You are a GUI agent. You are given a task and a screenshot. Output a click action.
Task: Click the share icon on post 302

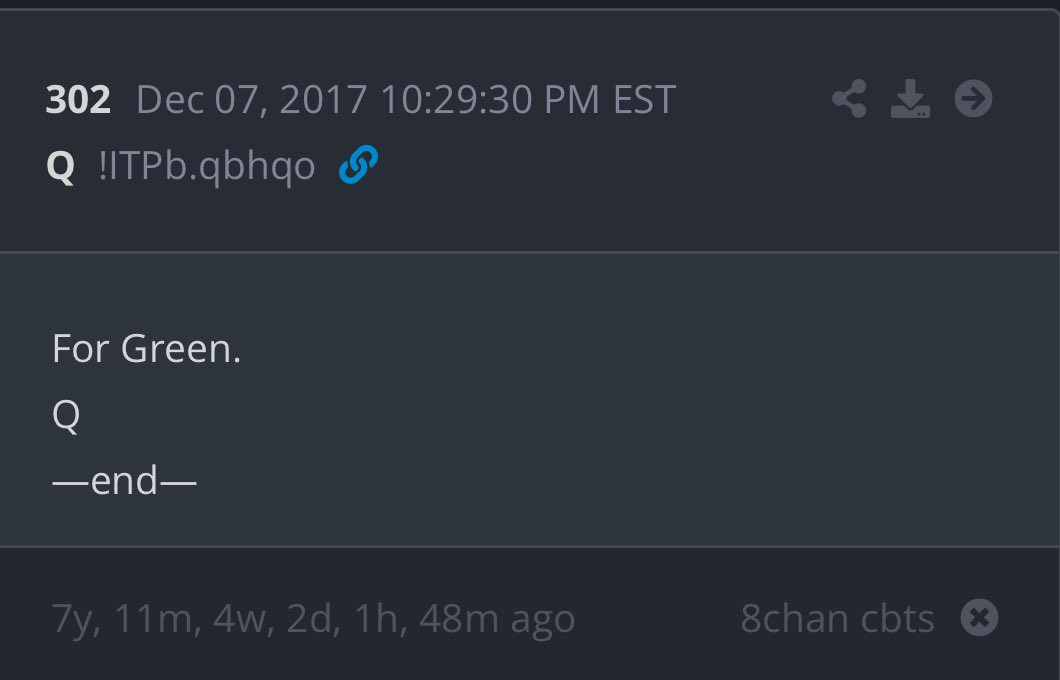point(849,99)
